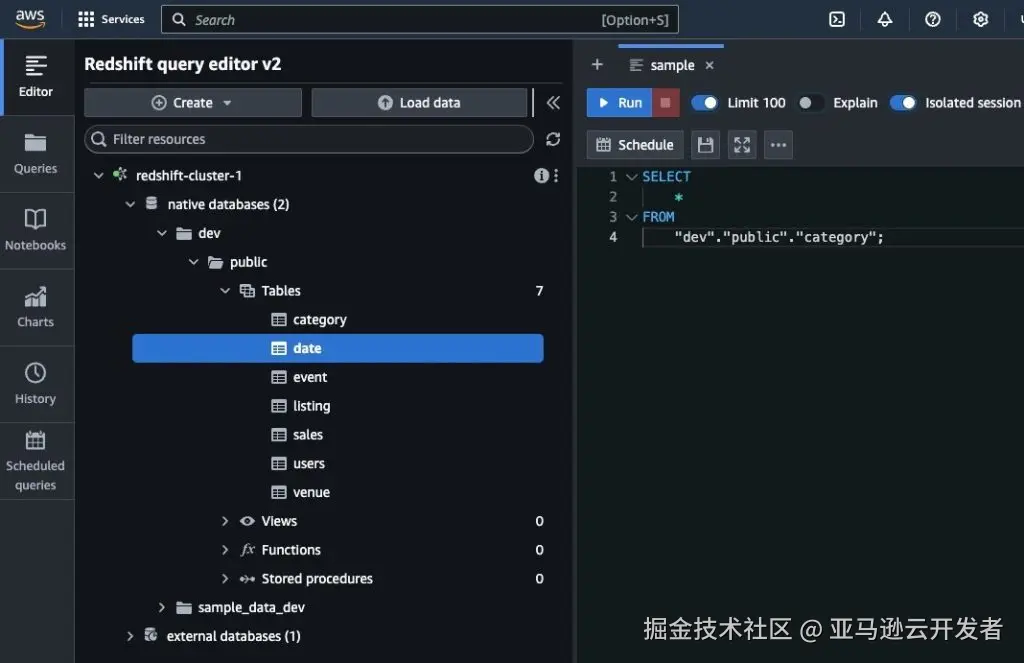Open the Charts sidebar view
Screen dimensions: 1024x663
coord(36,308)
